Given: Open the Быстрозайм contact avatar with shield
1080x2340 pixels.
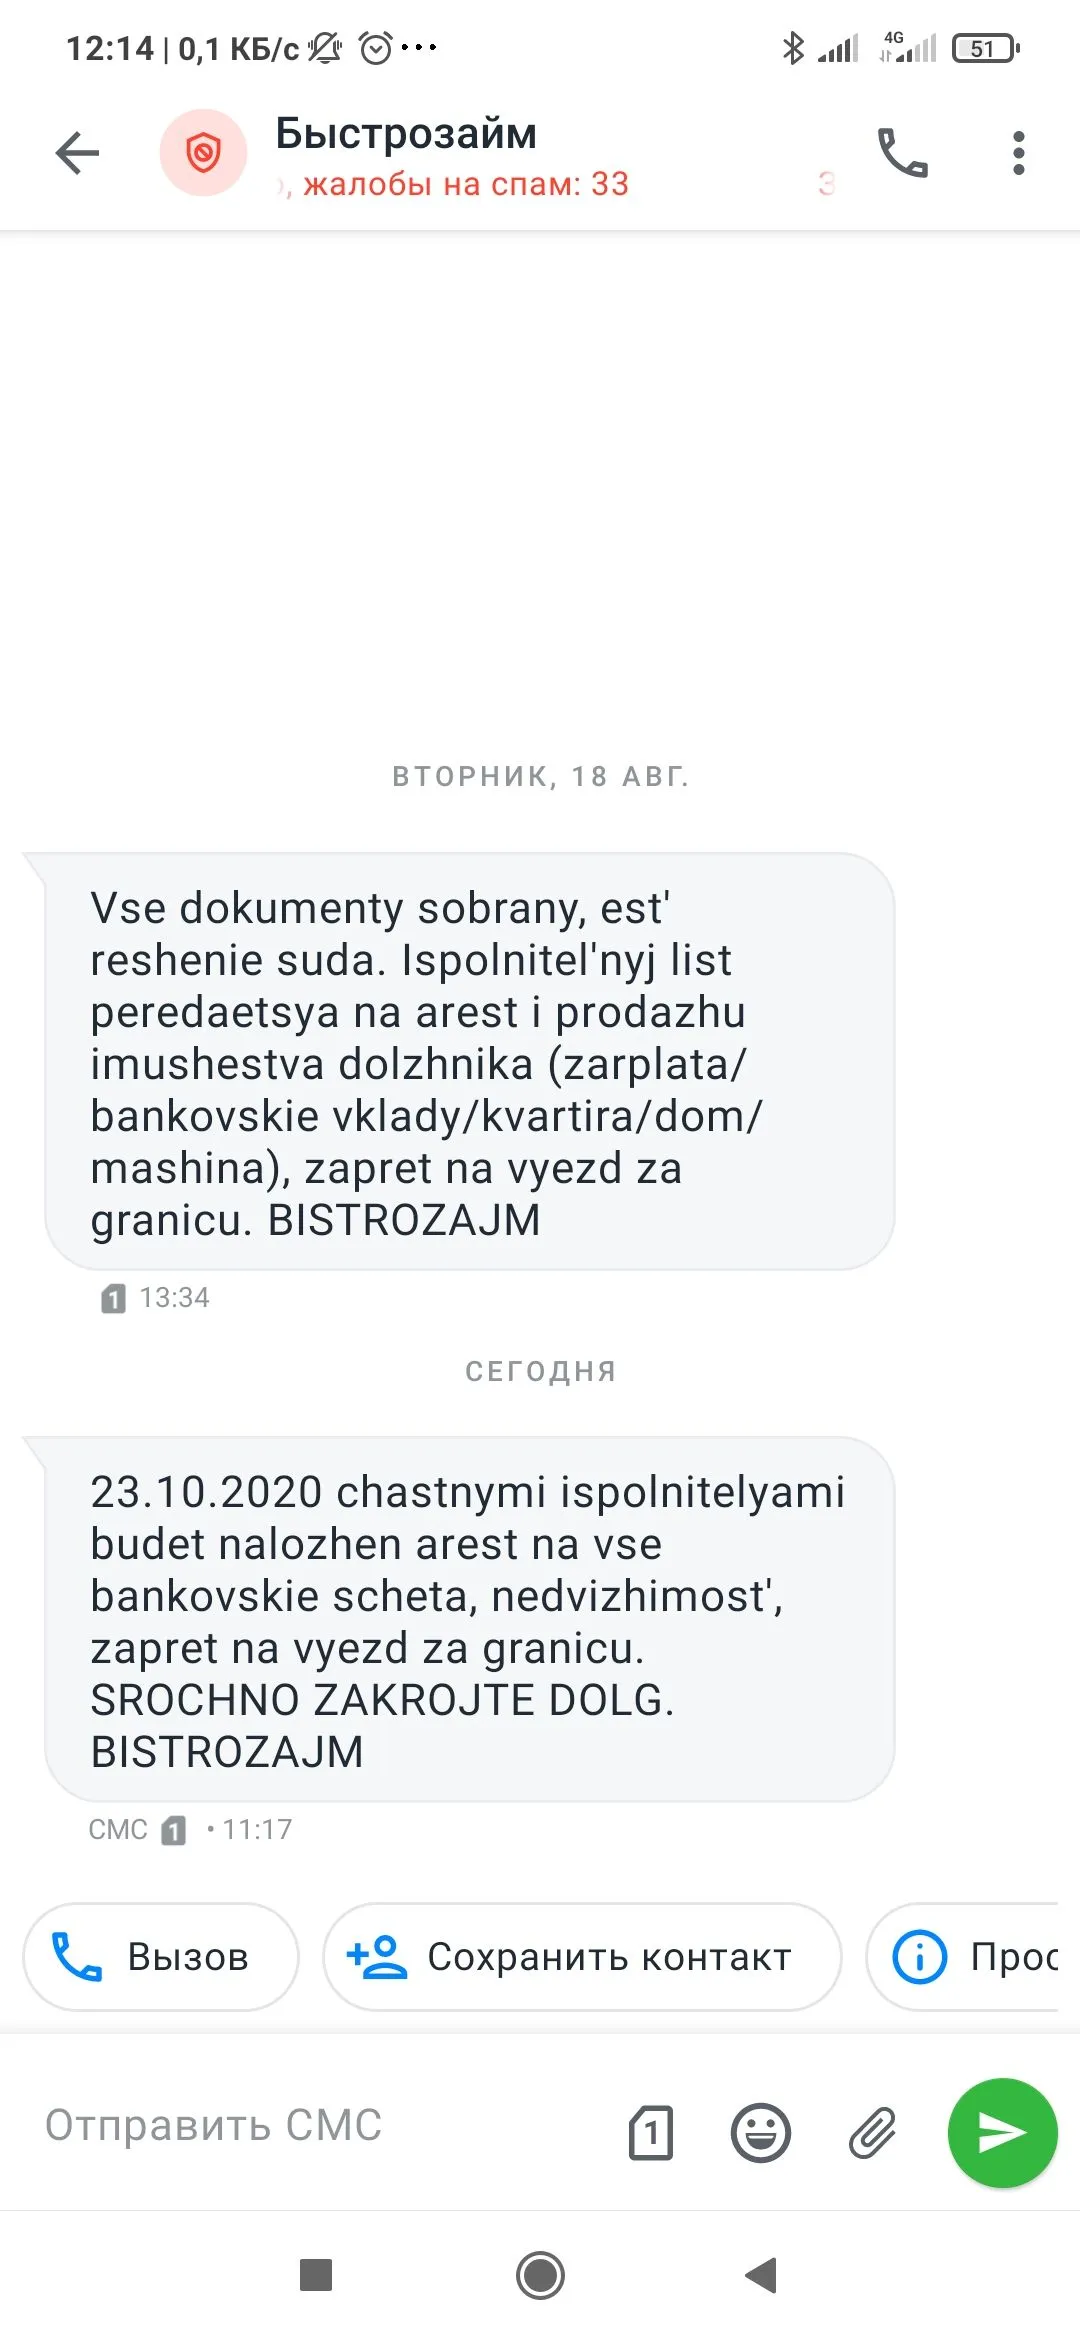Looking at the screenshot, I should (203, 153).
